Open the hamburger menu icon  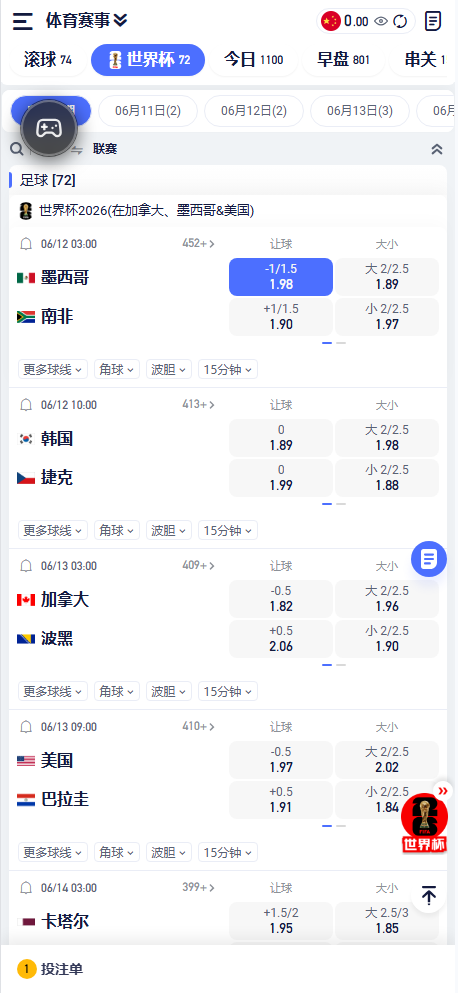point(23,21)
